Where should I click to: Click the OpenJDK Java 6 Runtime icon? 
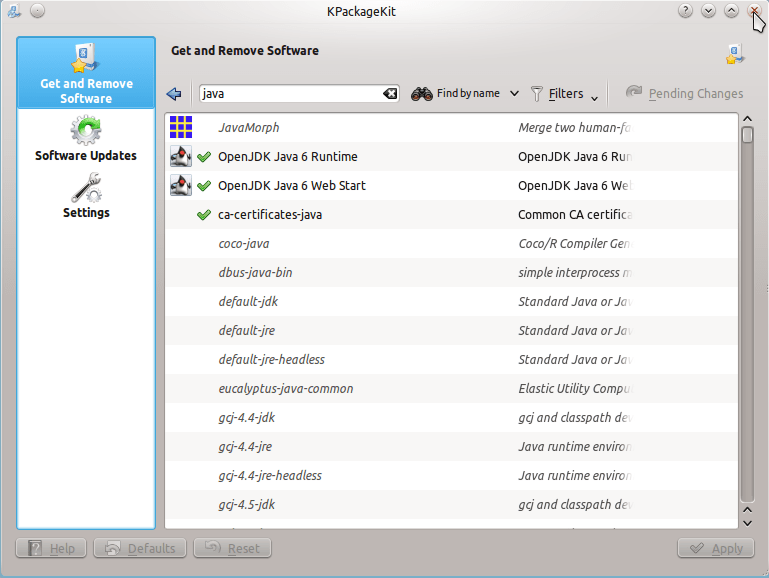181,156
